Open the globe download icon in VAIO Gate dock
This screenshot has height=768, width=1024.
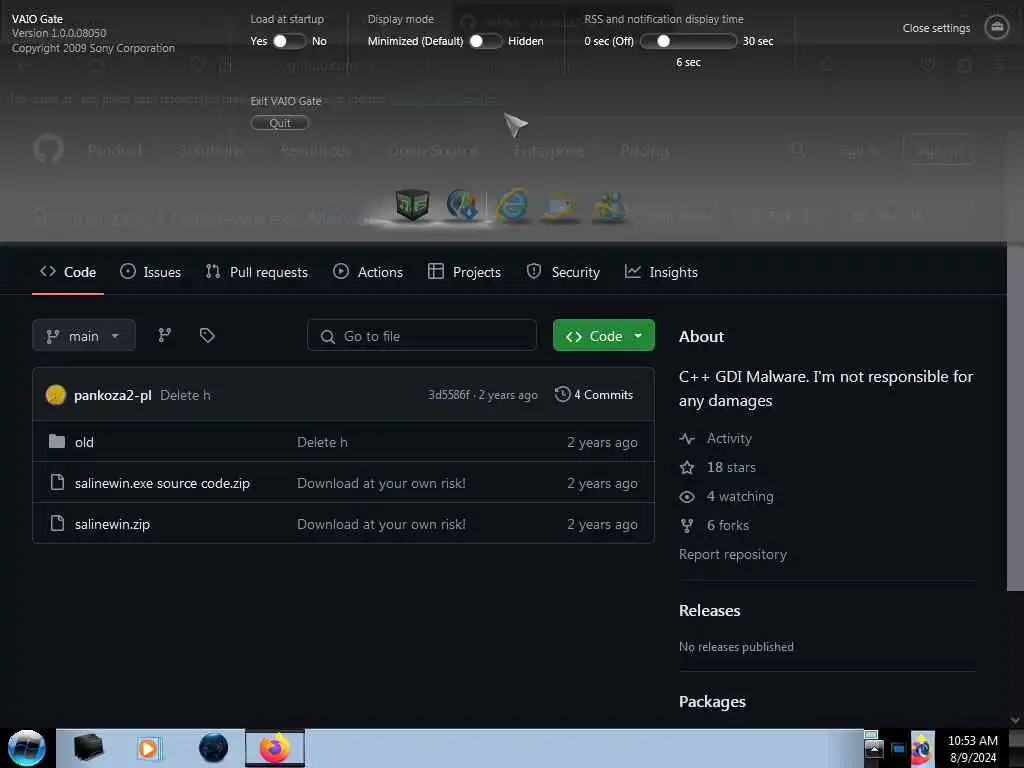[462, 205]
